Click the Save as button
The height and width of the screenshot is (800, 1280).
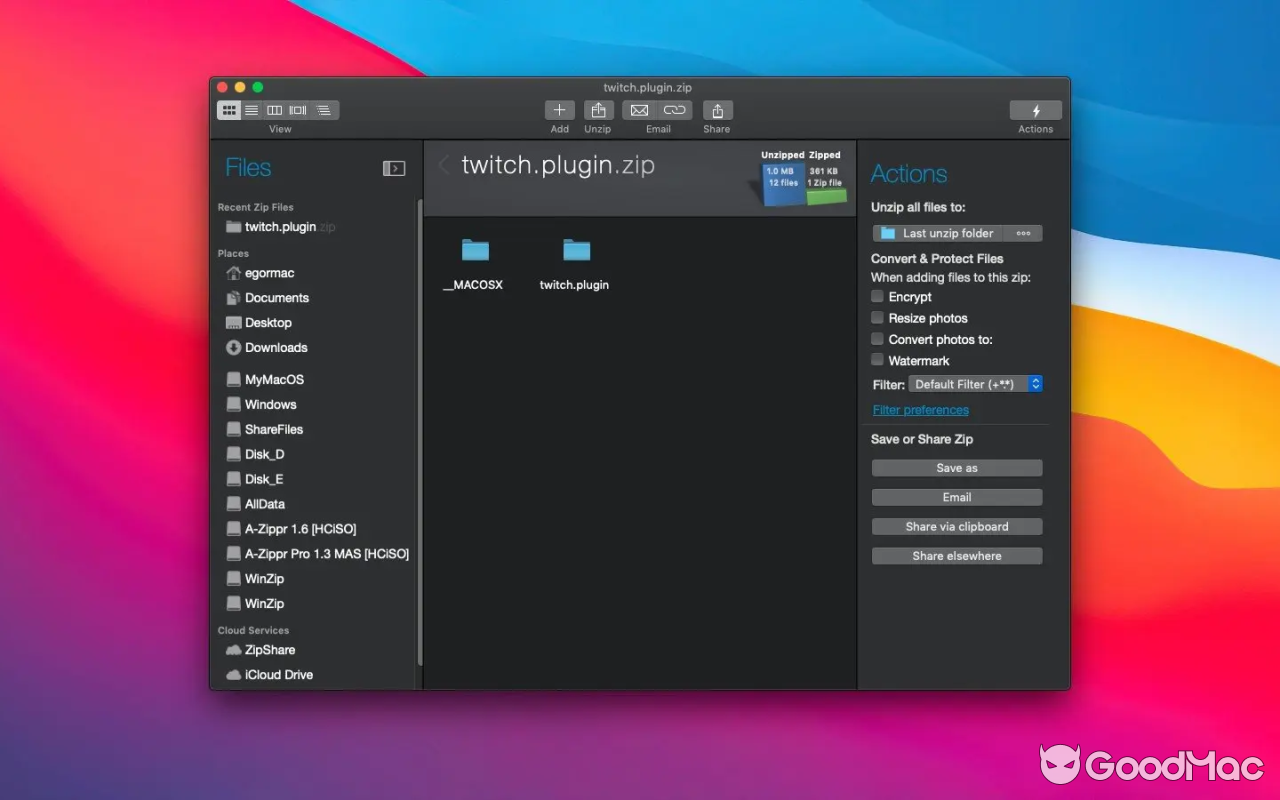point(956,467)
